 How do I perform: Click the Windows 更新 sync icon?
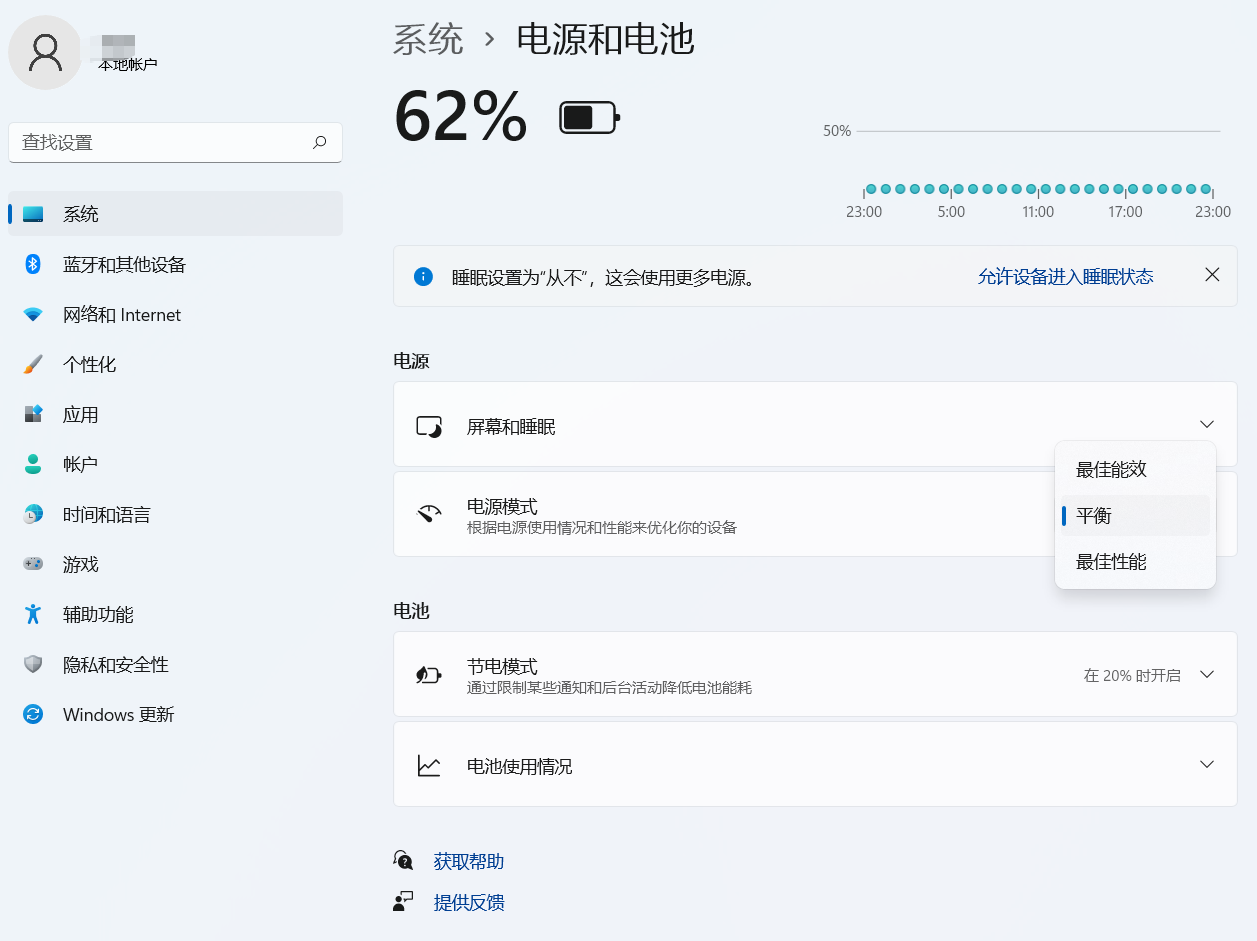coord(33,714)
